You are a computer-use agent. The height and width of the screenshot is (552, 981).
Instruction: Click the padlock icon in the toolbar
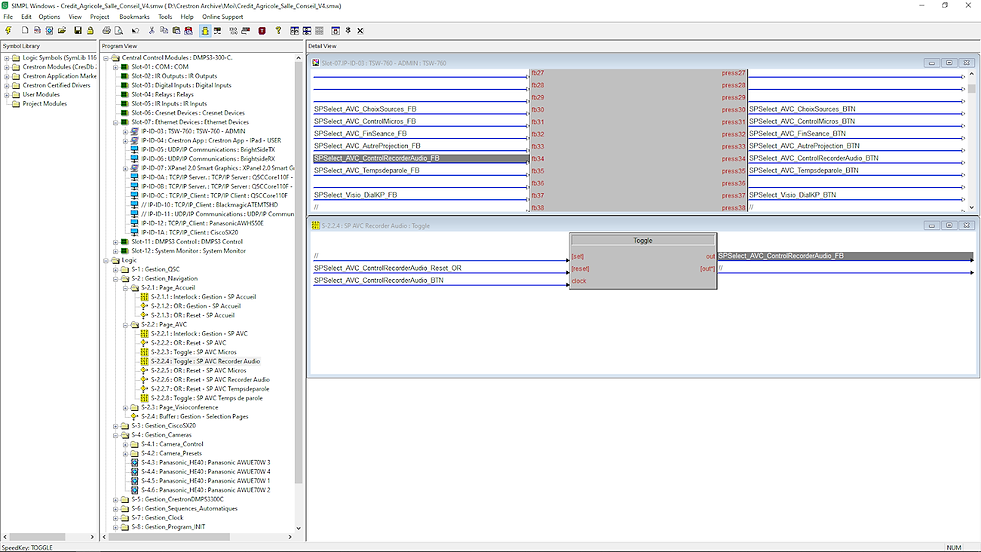click(90, 30)
